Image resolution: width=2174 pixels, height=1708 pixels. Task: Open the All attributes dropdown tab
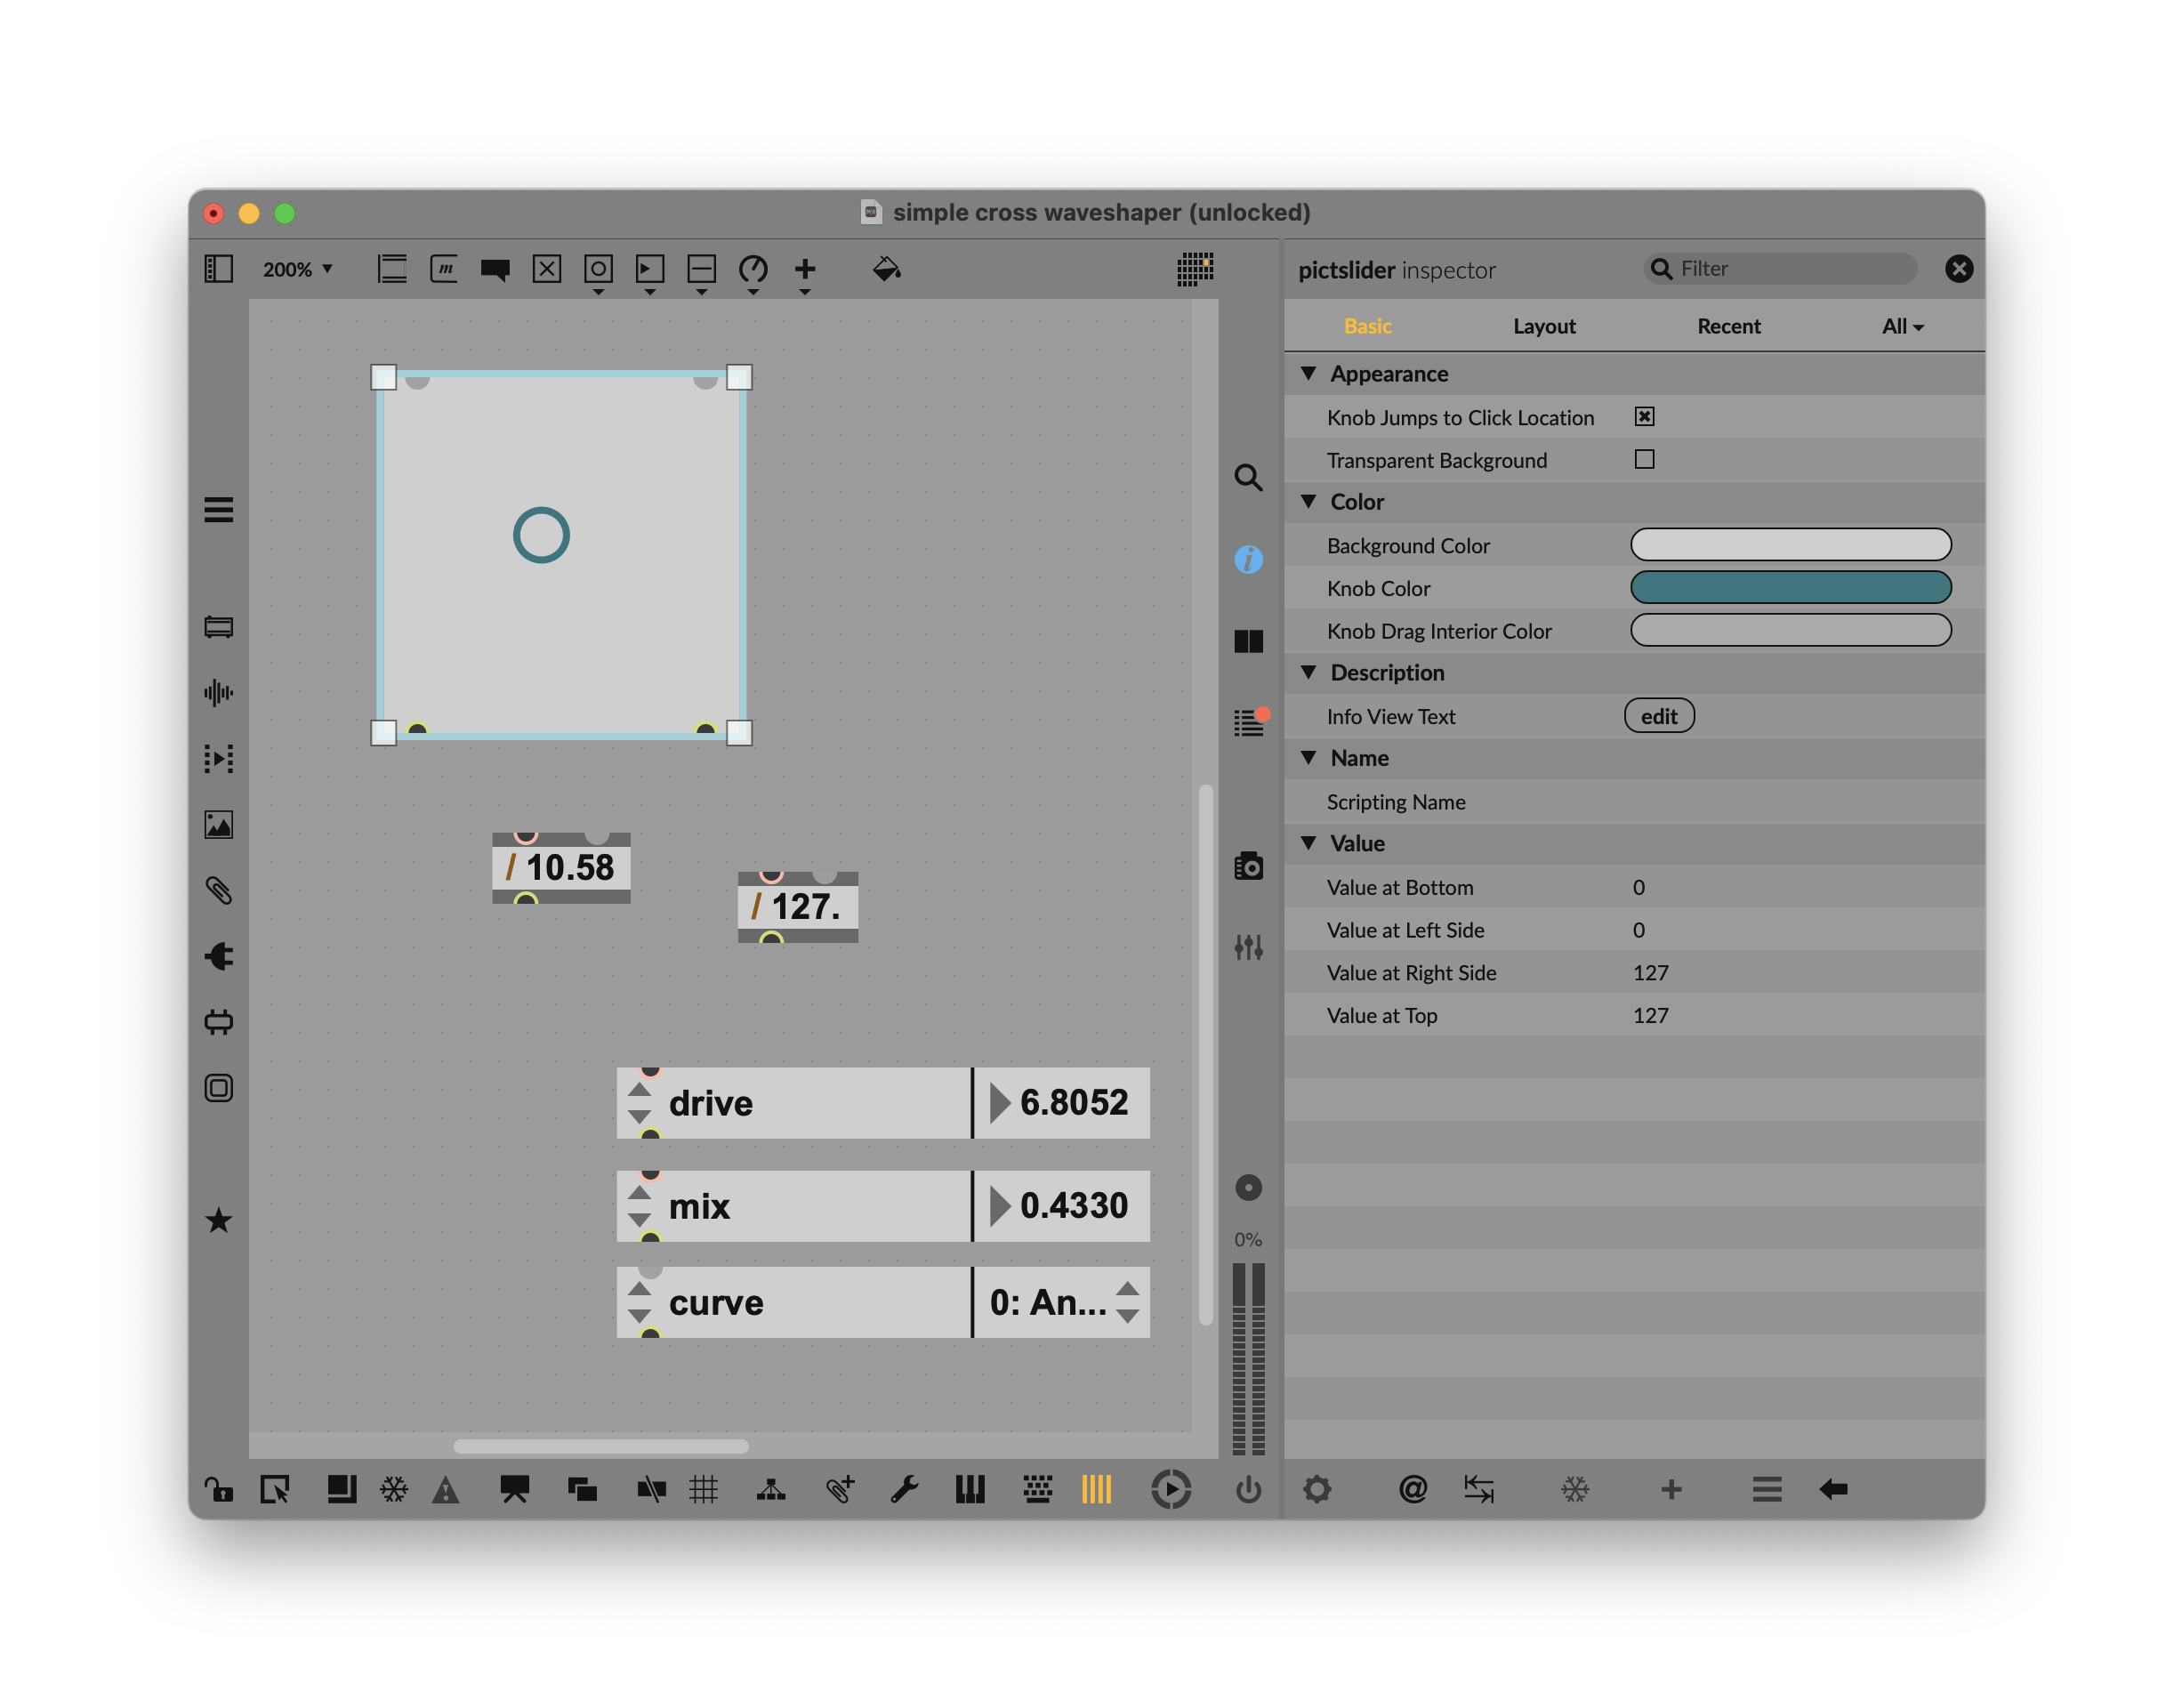click(1901, 326)
